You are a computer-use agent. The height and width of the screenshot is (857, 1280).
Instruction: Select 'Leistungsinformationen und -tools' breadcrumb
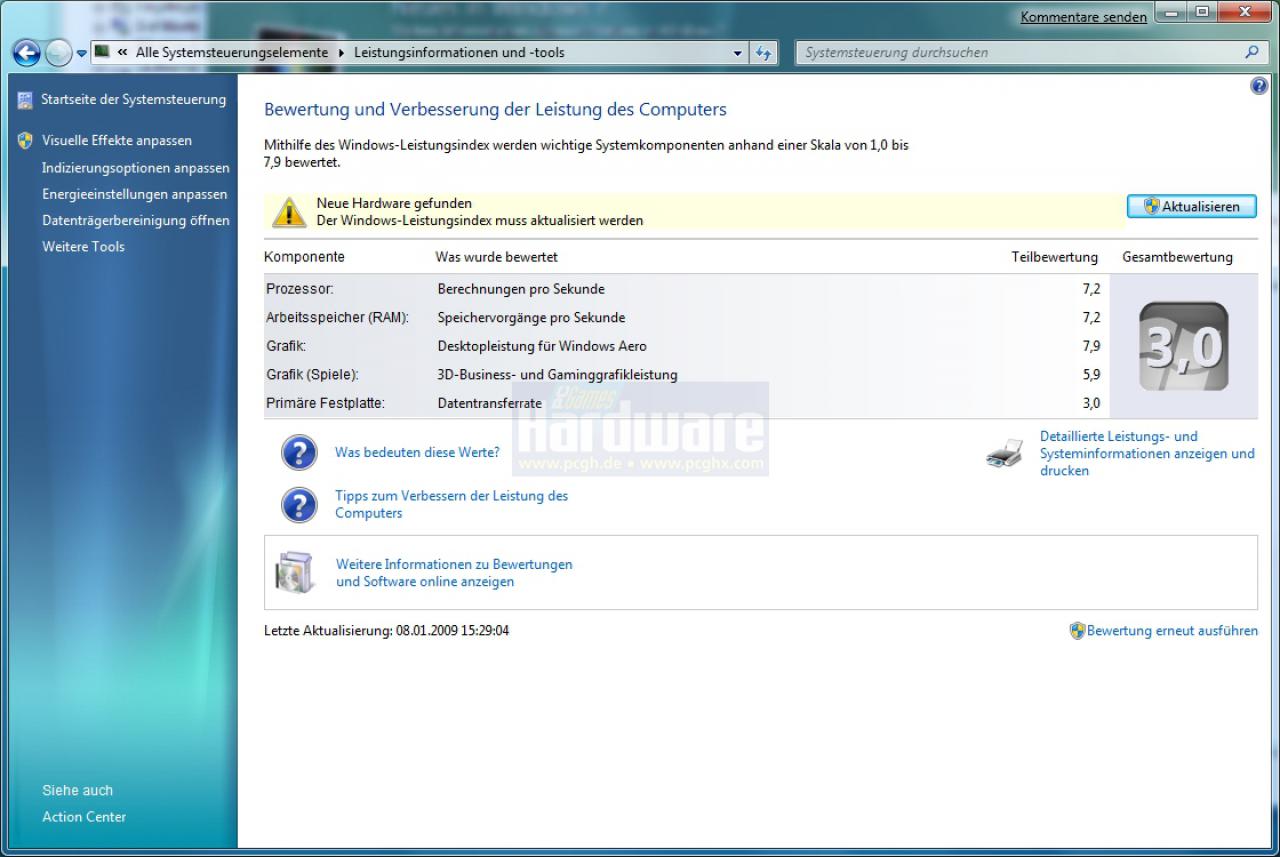(459, 52)
